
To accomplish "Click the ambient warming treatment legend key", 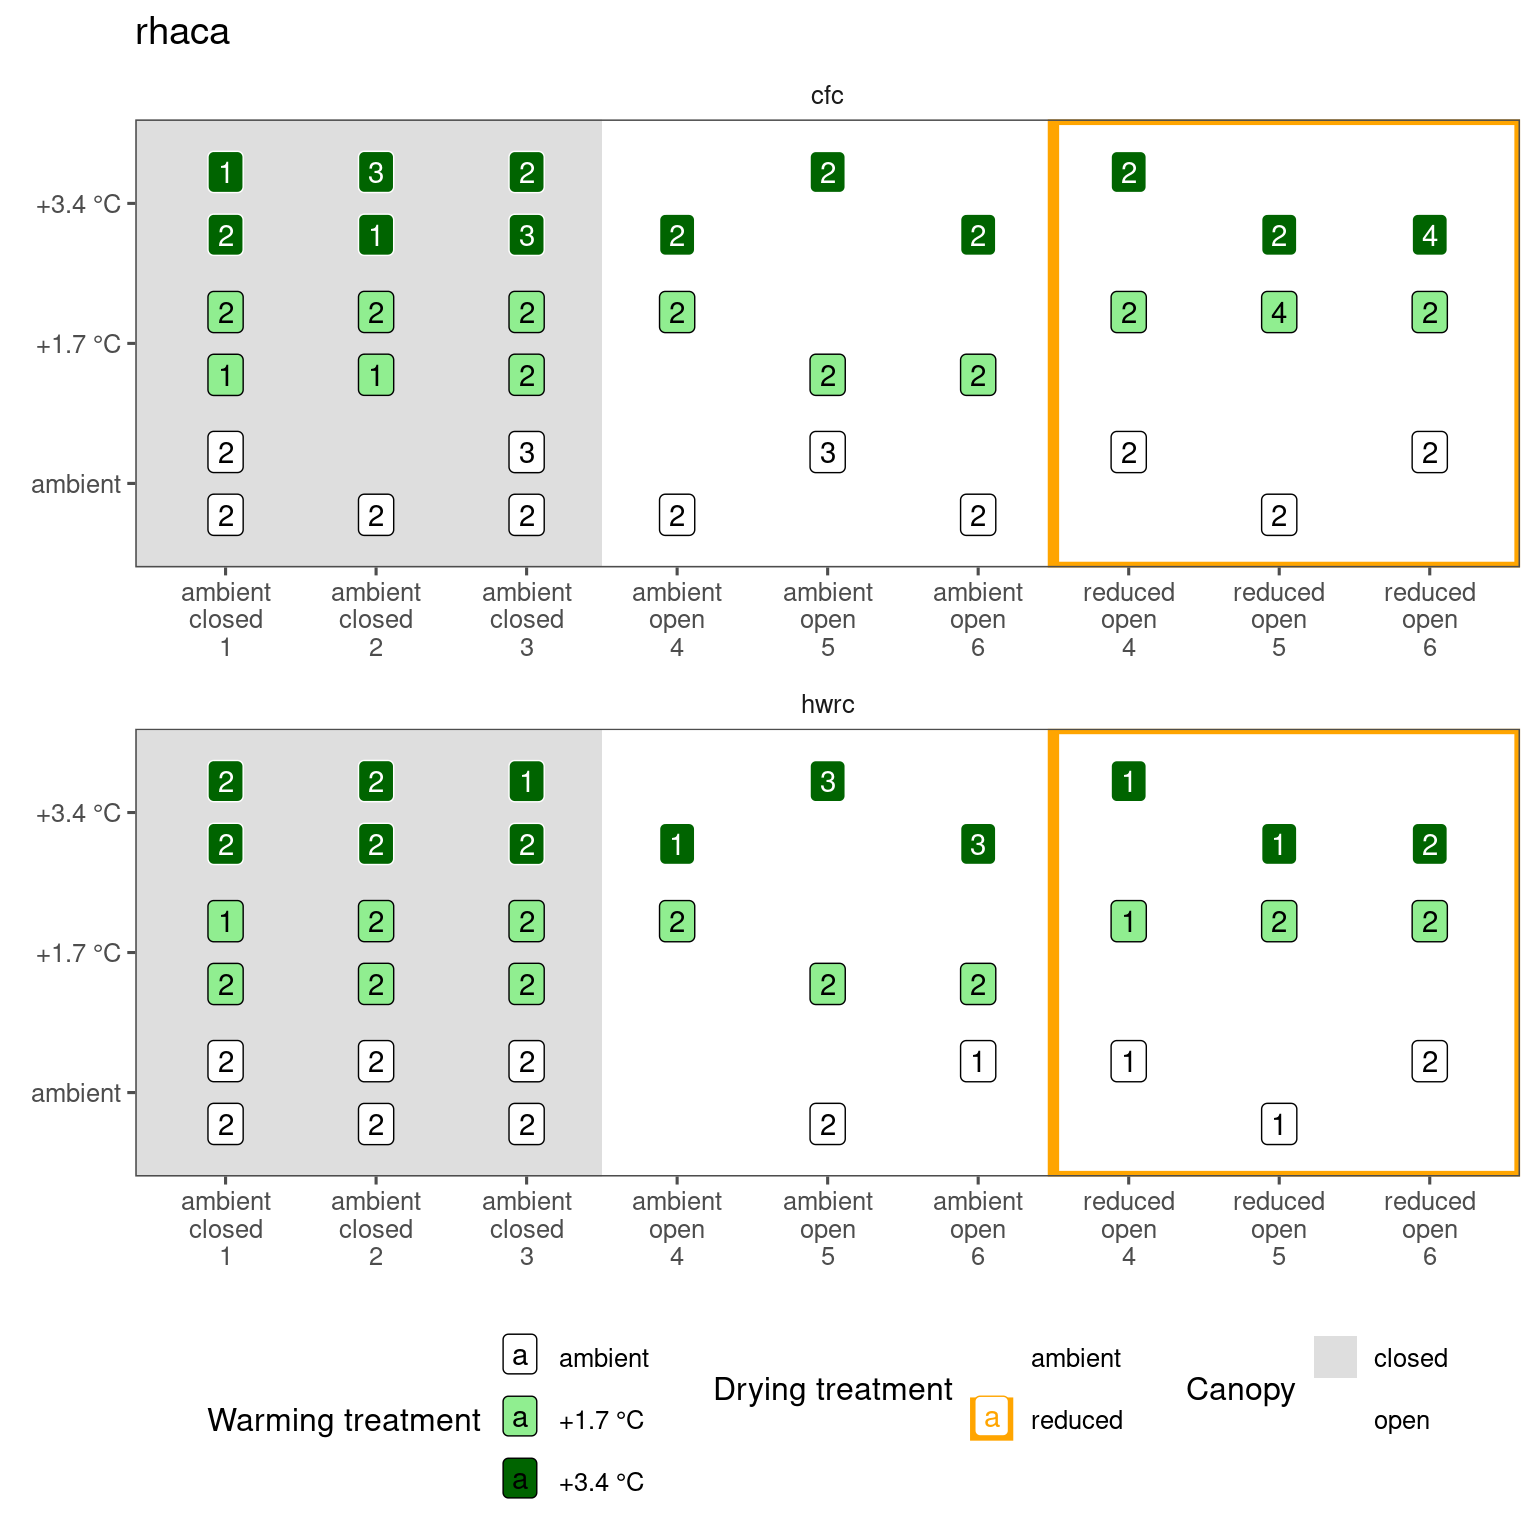I will (x=520, y=1356).
